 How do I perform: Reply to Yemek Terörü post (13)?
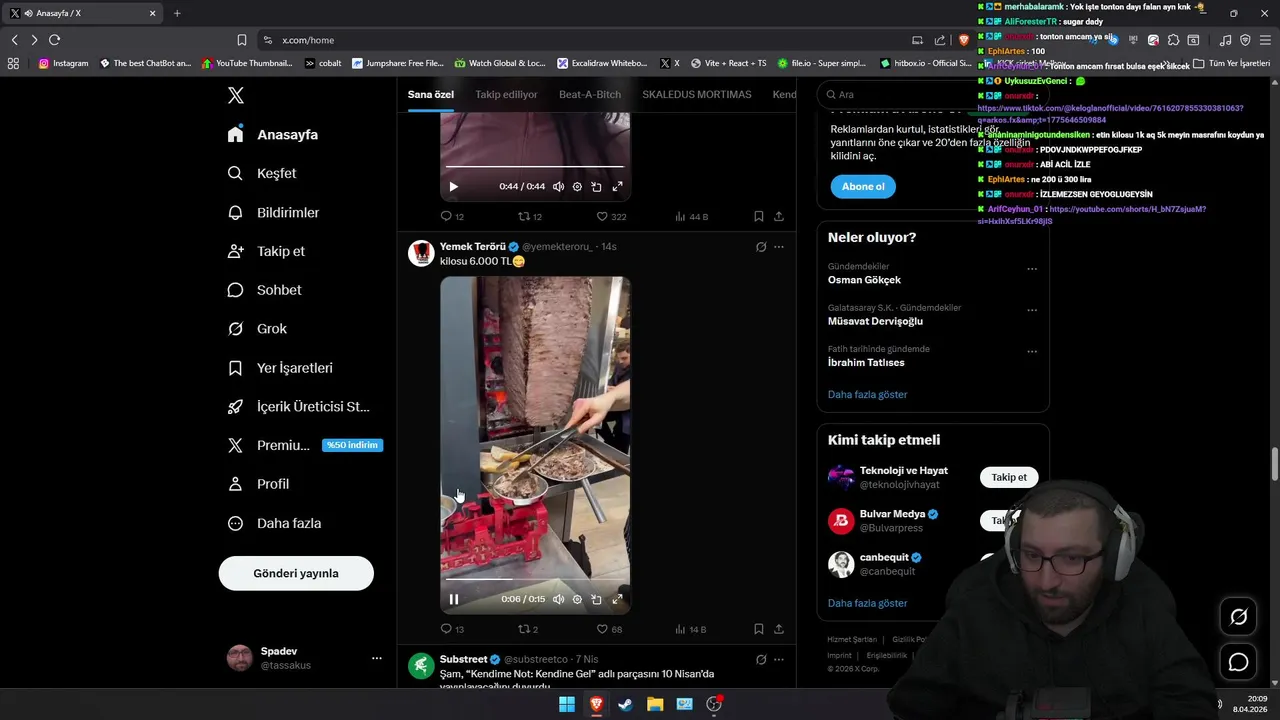point(452,629)
